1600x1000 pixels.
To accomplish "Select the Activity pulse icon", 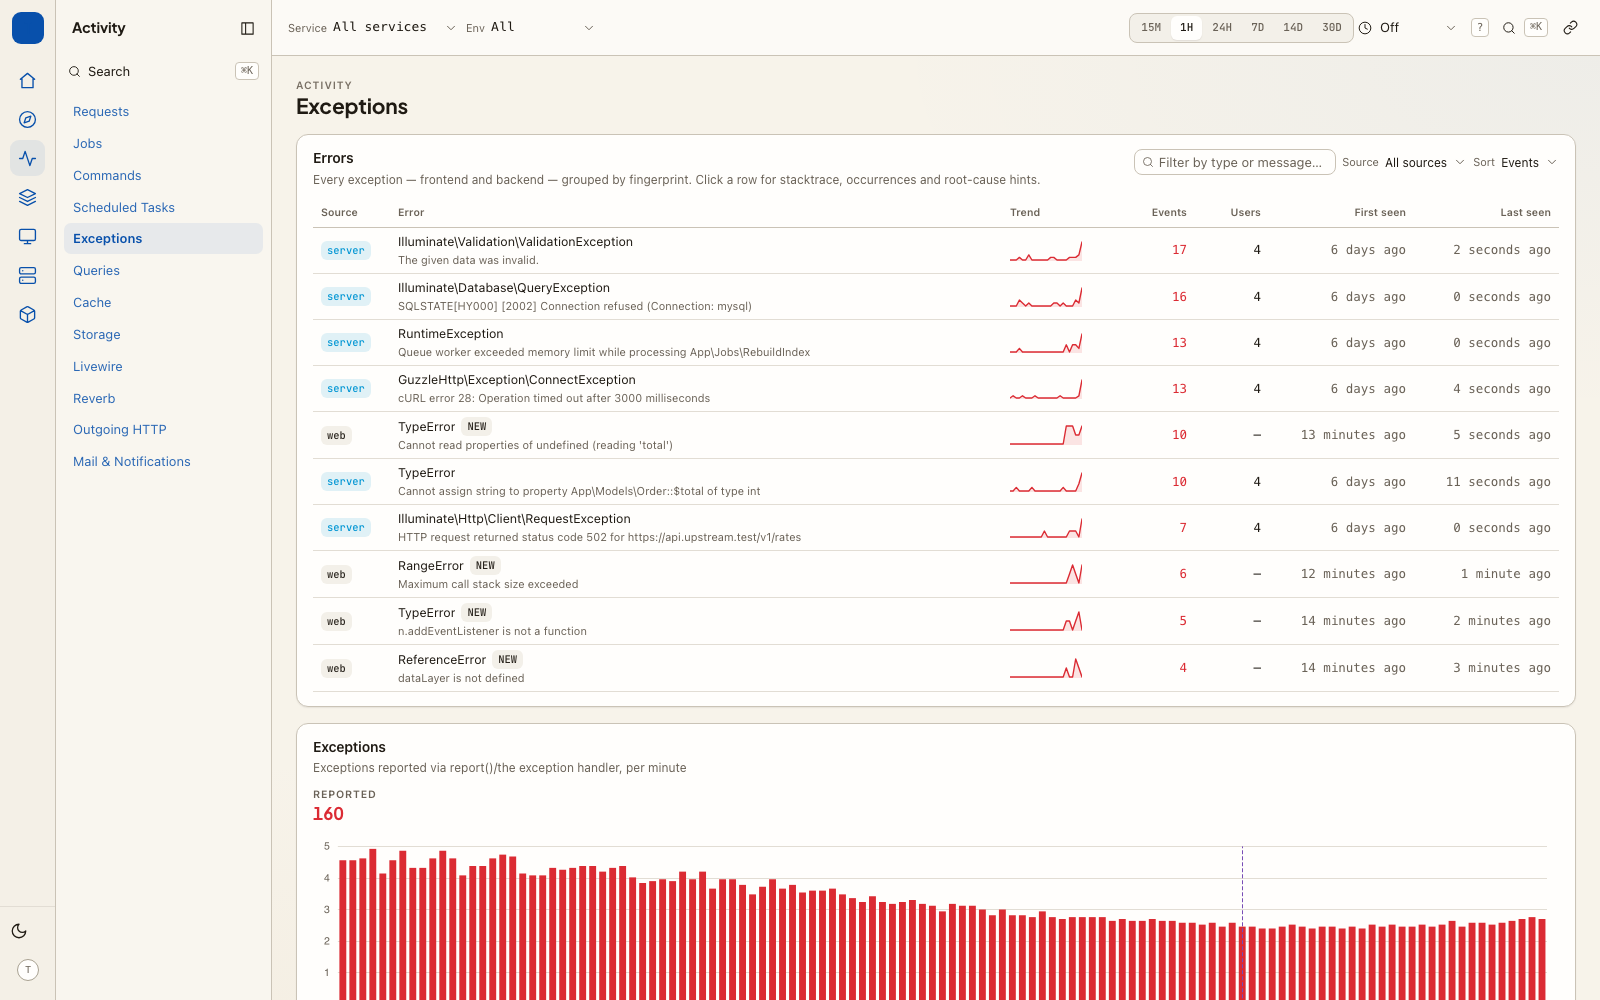I will pyautogui.click(x=28, y=158).
